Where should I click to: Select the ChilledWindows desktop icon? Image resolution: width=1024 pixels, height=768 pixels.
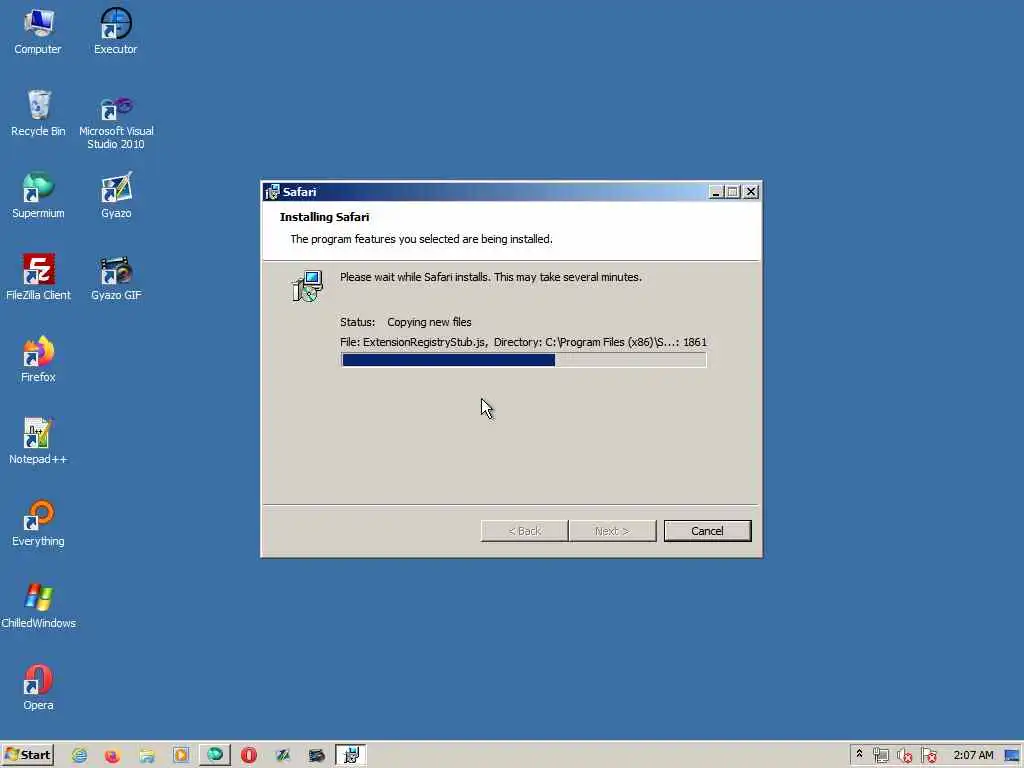tap(38, 605)
